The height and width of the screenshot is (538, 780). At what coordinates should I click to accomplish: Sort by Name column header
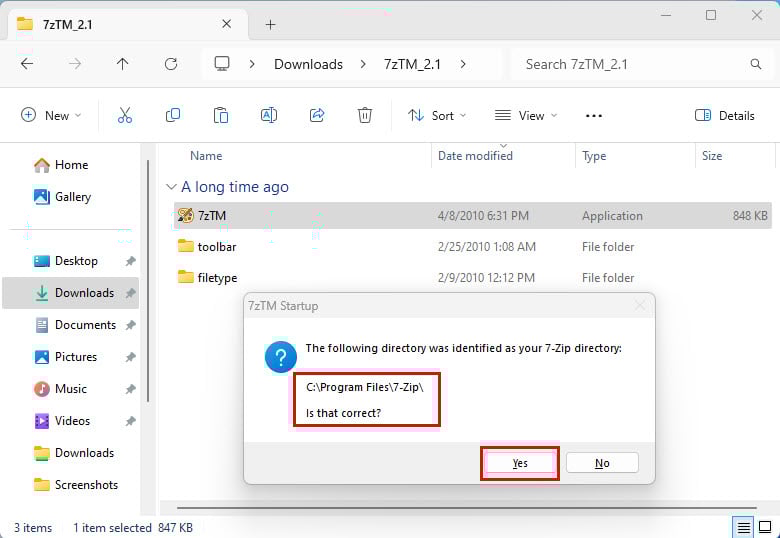point(206,156)
